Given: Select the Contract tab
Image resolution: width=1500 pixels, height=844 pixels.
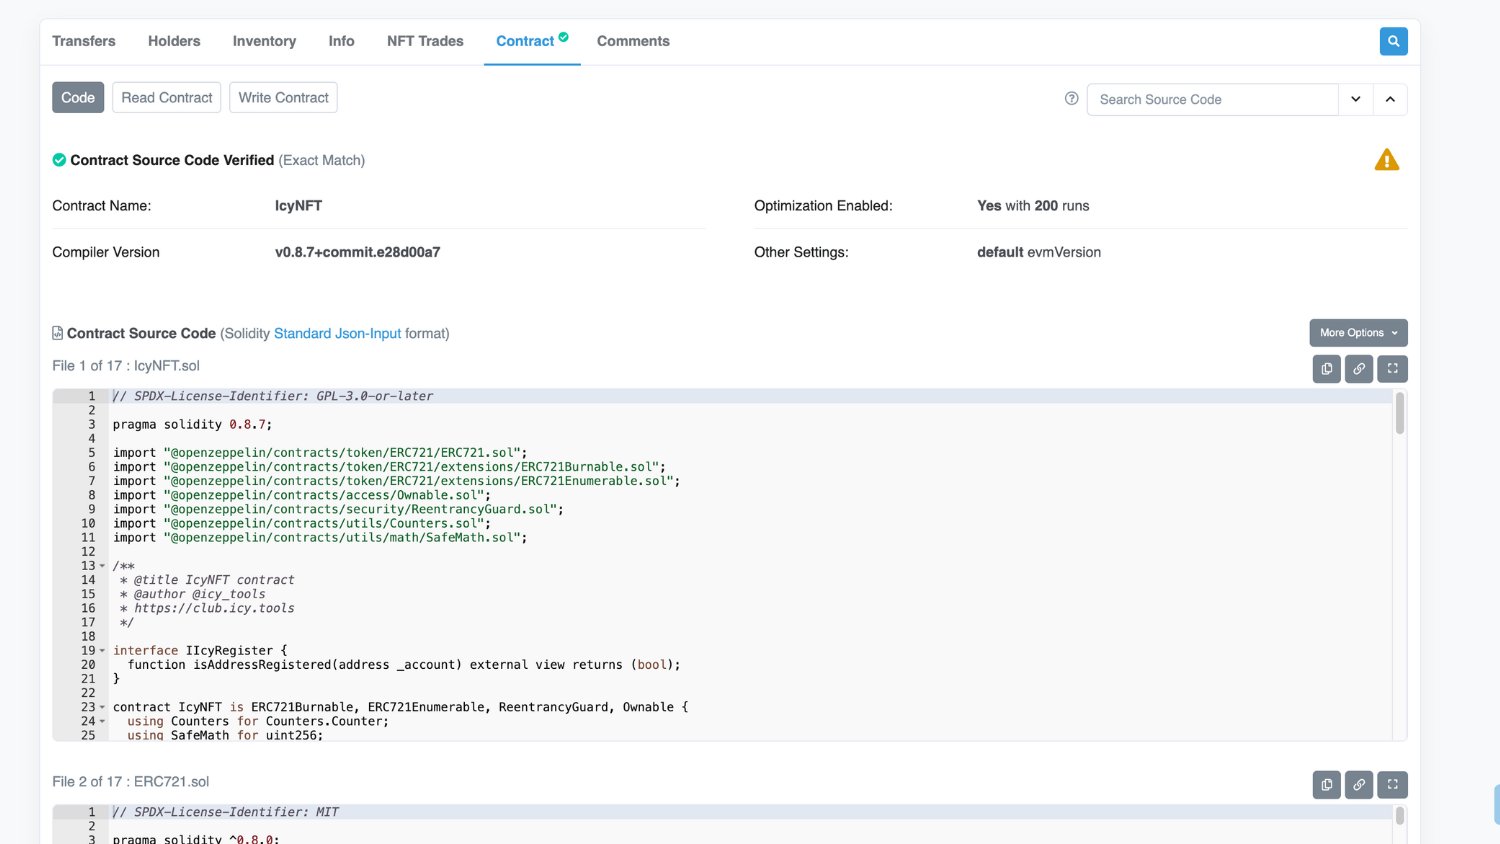Looking at the screenshot, I should tap(532, 41).
